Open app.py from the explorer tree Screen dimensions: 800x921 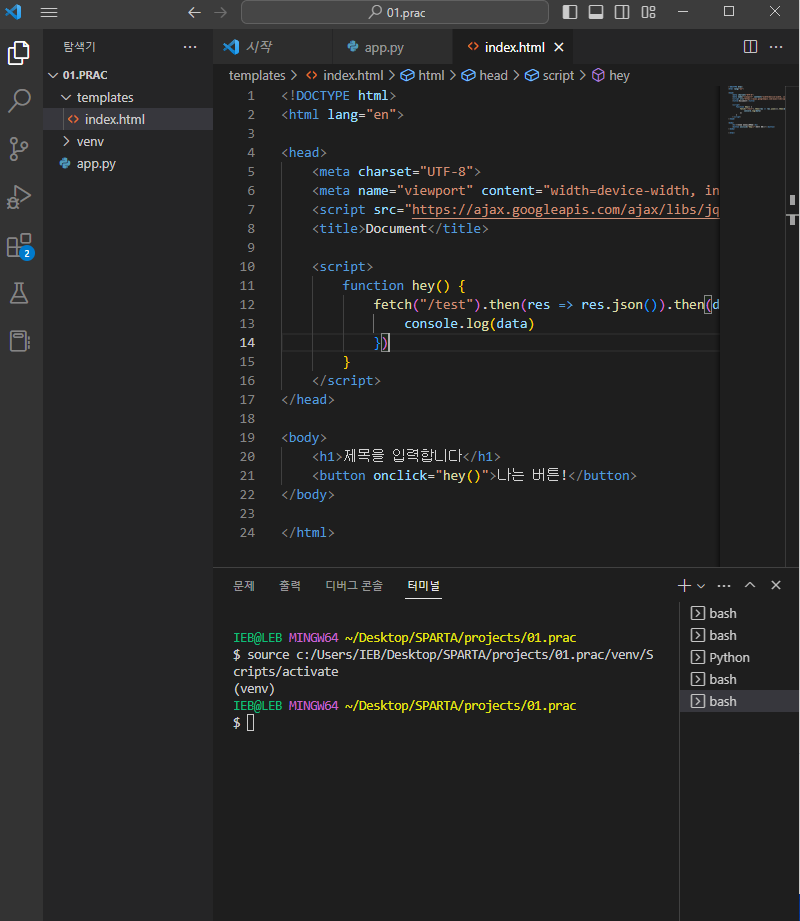128,164
